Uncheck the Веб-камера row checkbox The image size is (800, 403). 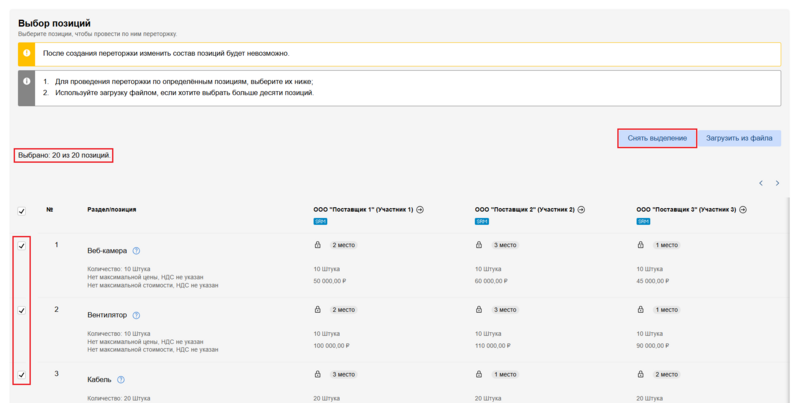point(21,246)
